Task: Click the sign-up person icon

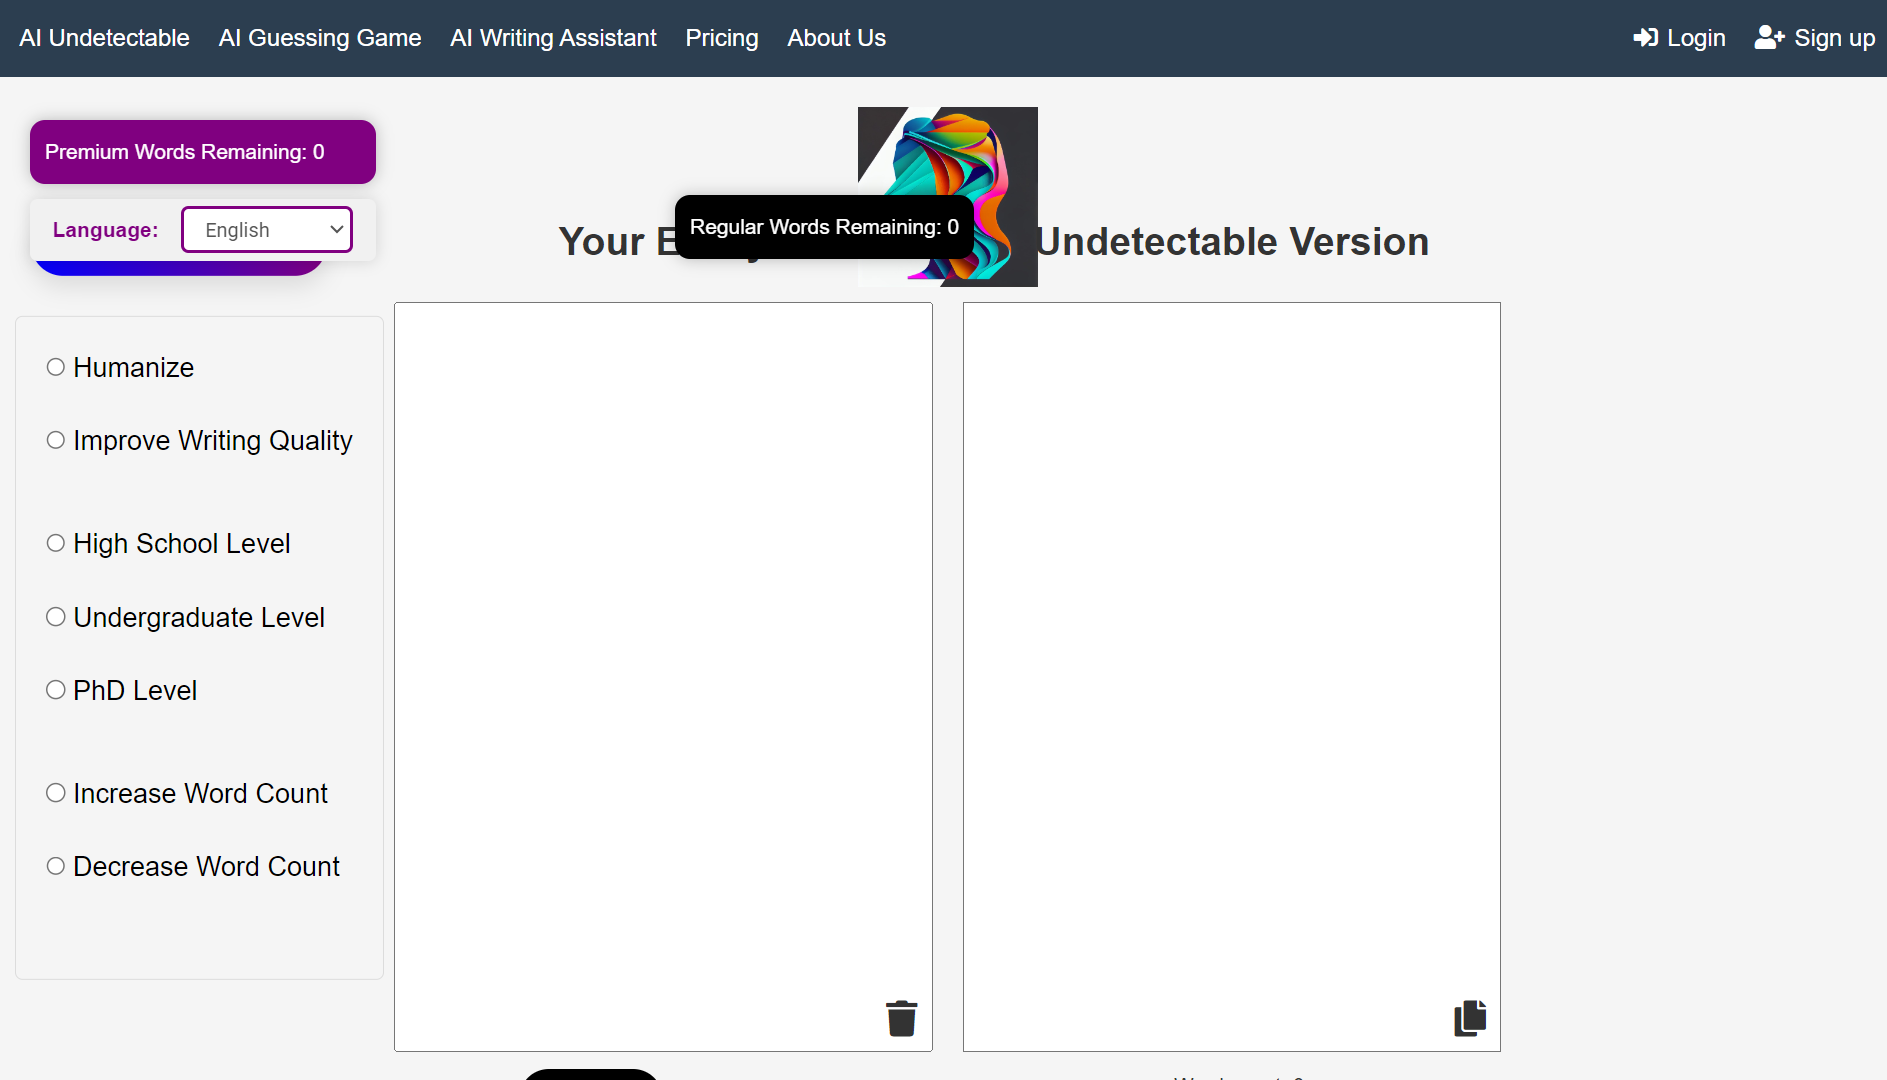Action: click(1768, 36)
